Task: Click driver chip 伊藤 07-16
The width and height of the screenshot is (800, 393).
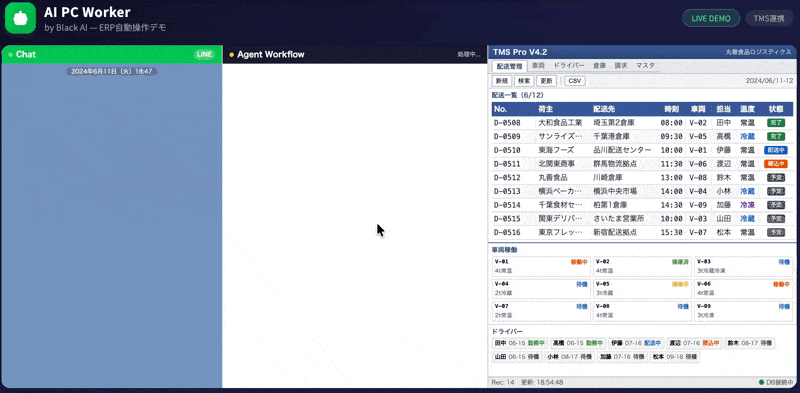Action: point(636,343)
